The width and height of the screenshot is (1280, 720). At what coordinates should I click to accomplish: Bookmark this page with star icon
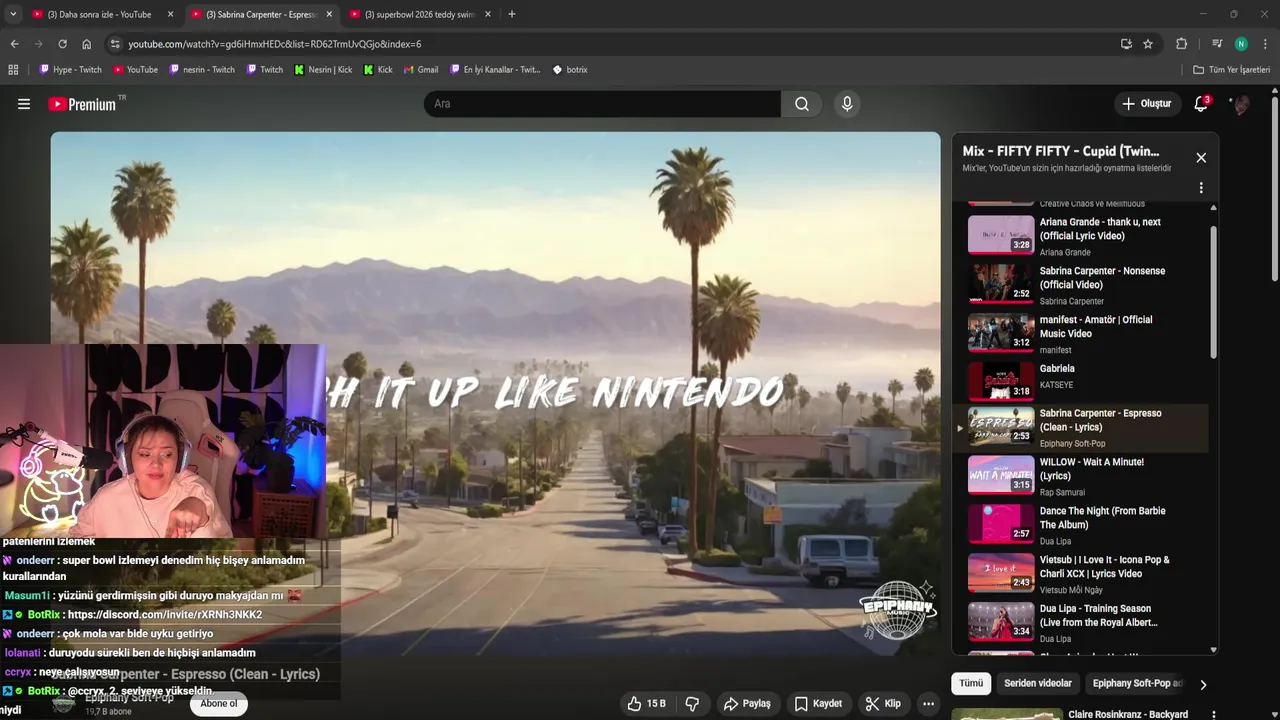pyautogui.click(x=1148, y=44)
